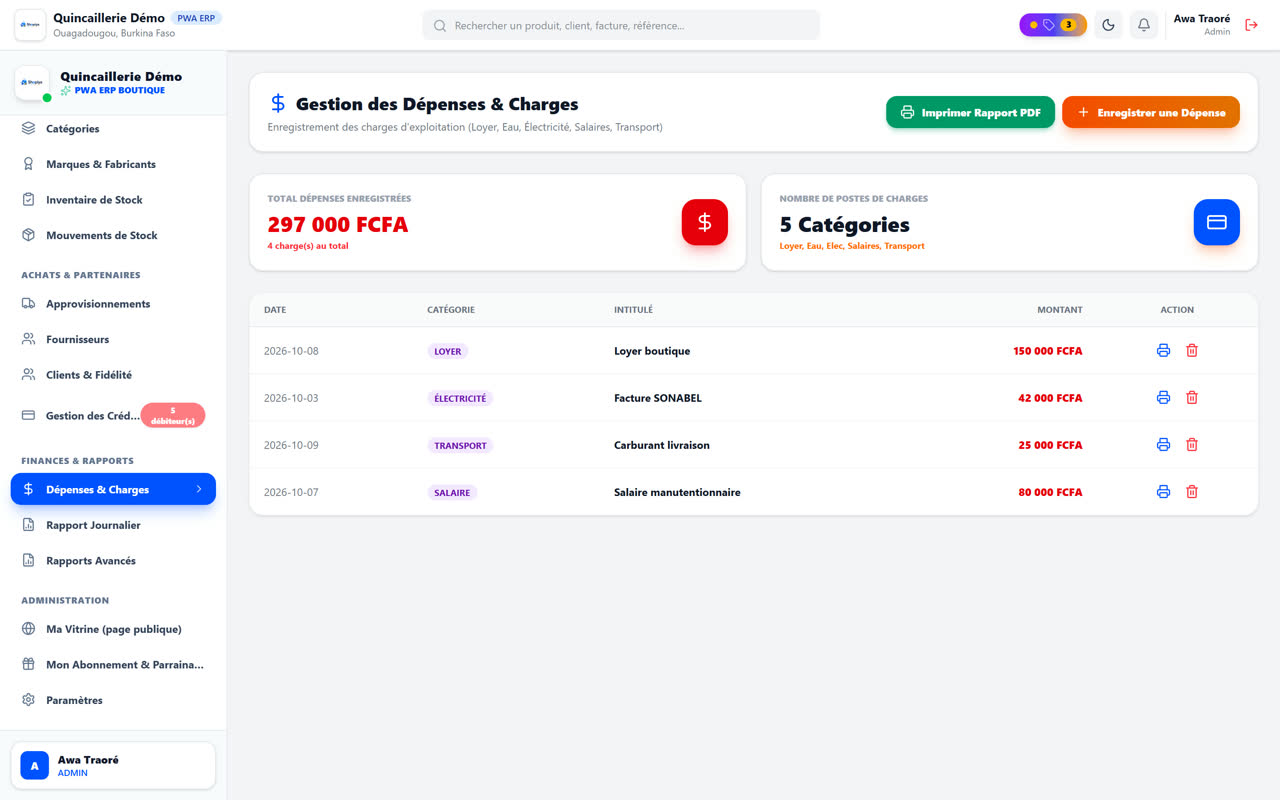
Task: Click the chevron on Dépenses & Charges
Action: [x=199, y=490]
